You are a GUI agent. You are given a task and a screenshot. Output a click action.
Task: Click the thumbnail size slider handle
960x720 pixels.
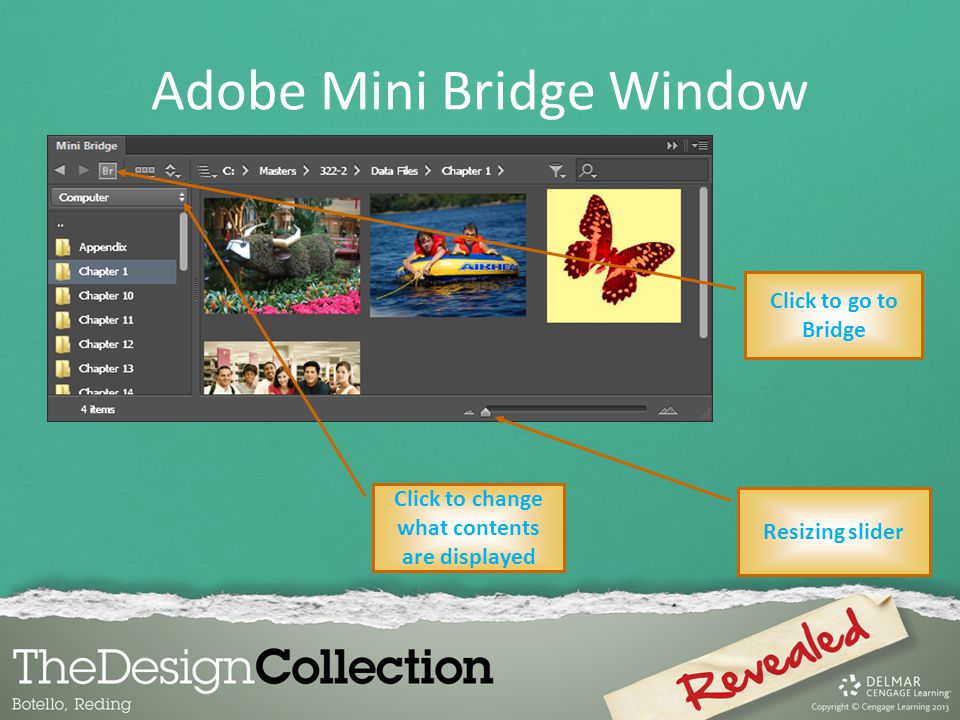tap(486, 411)
